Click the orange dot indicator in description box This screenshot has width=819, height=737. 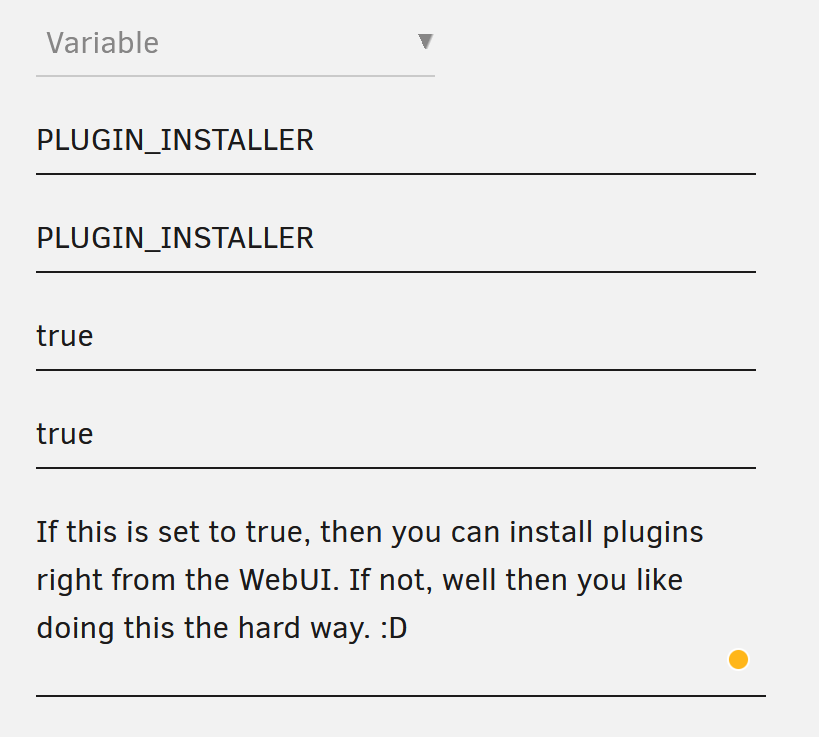click(738, 660)
